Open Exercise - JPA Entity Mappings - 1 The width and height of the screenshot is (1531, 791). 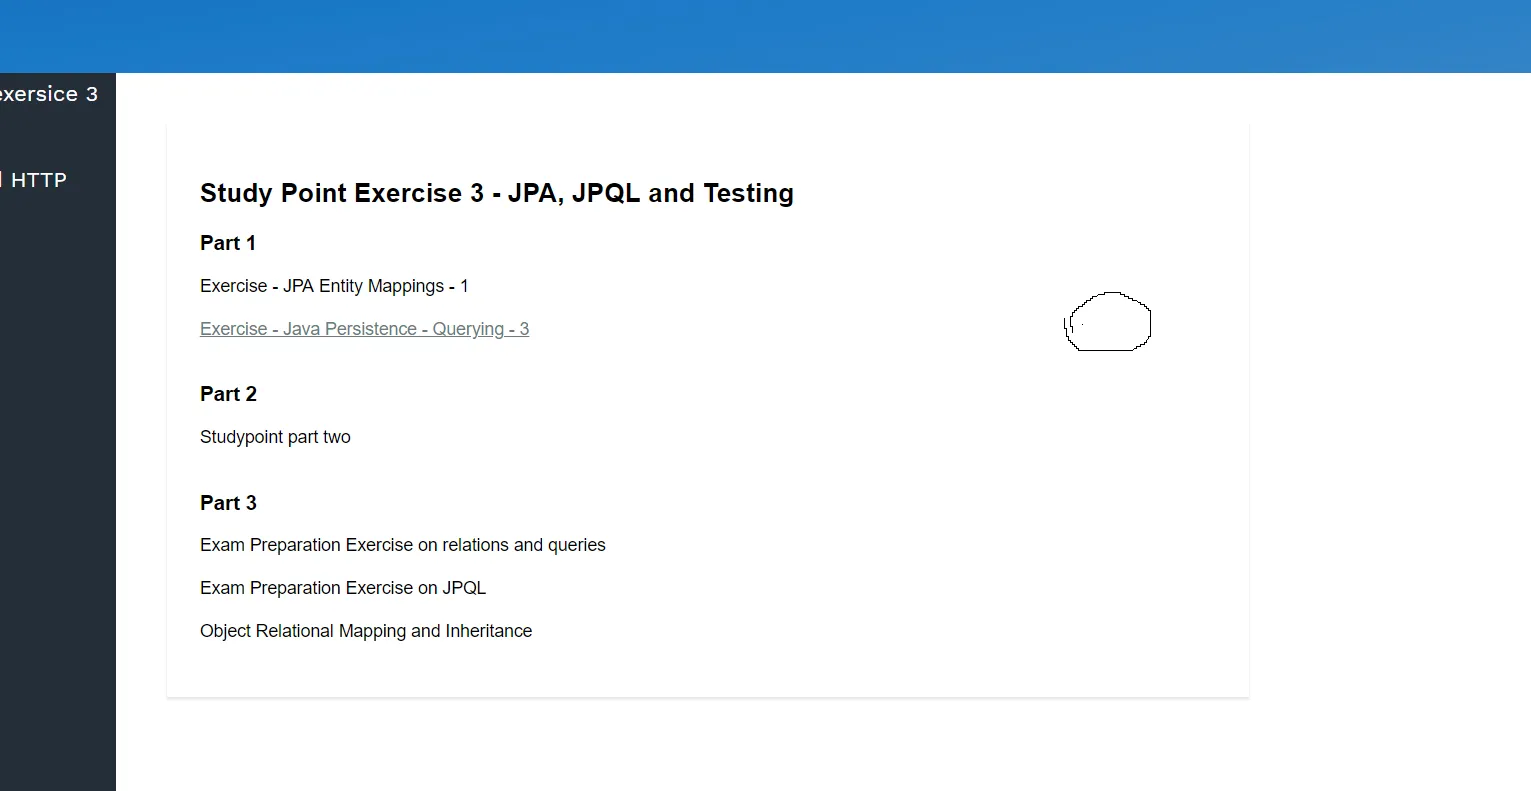click(x=334, y=286)
